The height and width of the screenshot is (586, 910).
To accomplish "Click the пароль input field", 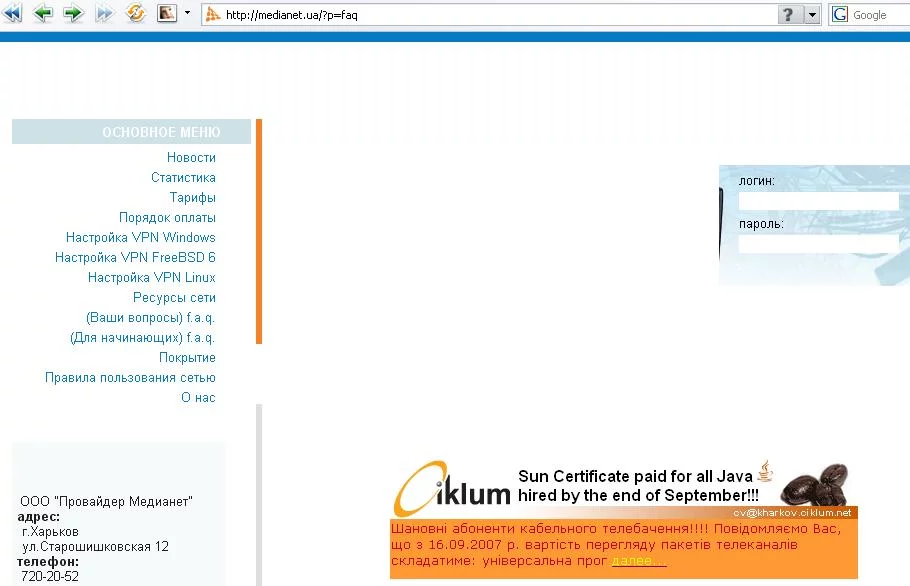I will (x=818, y=244).
